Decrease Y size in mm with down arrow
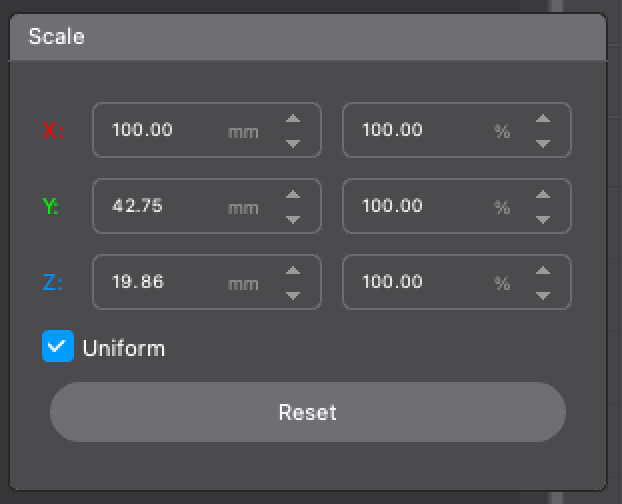Image resolution: width=622 pixels, height=504 pixels. pyautogui.click(x=293, y=220)
